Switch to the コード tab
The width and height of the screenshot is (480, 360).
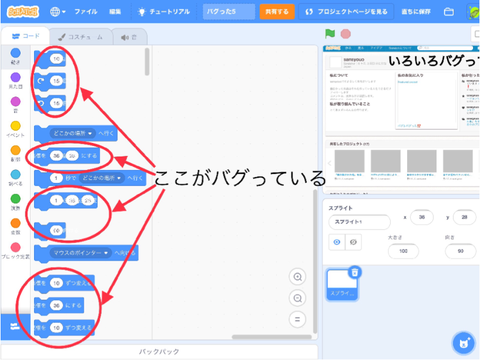click(26, 36)
